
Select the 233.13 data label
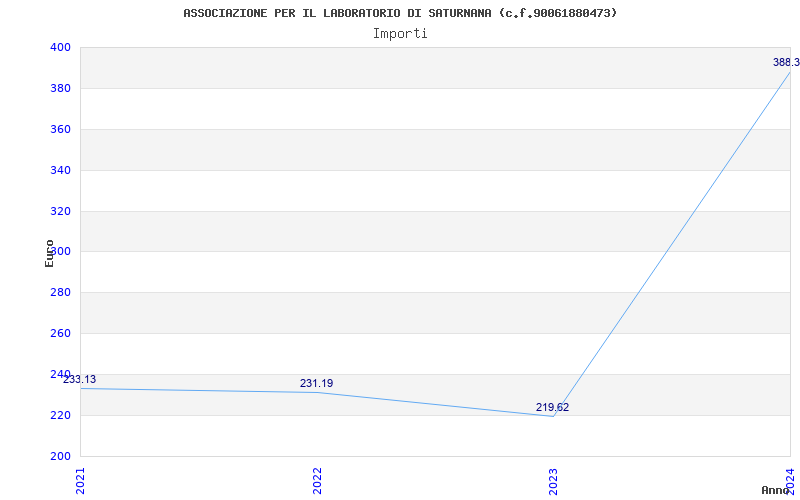point(79,379)
